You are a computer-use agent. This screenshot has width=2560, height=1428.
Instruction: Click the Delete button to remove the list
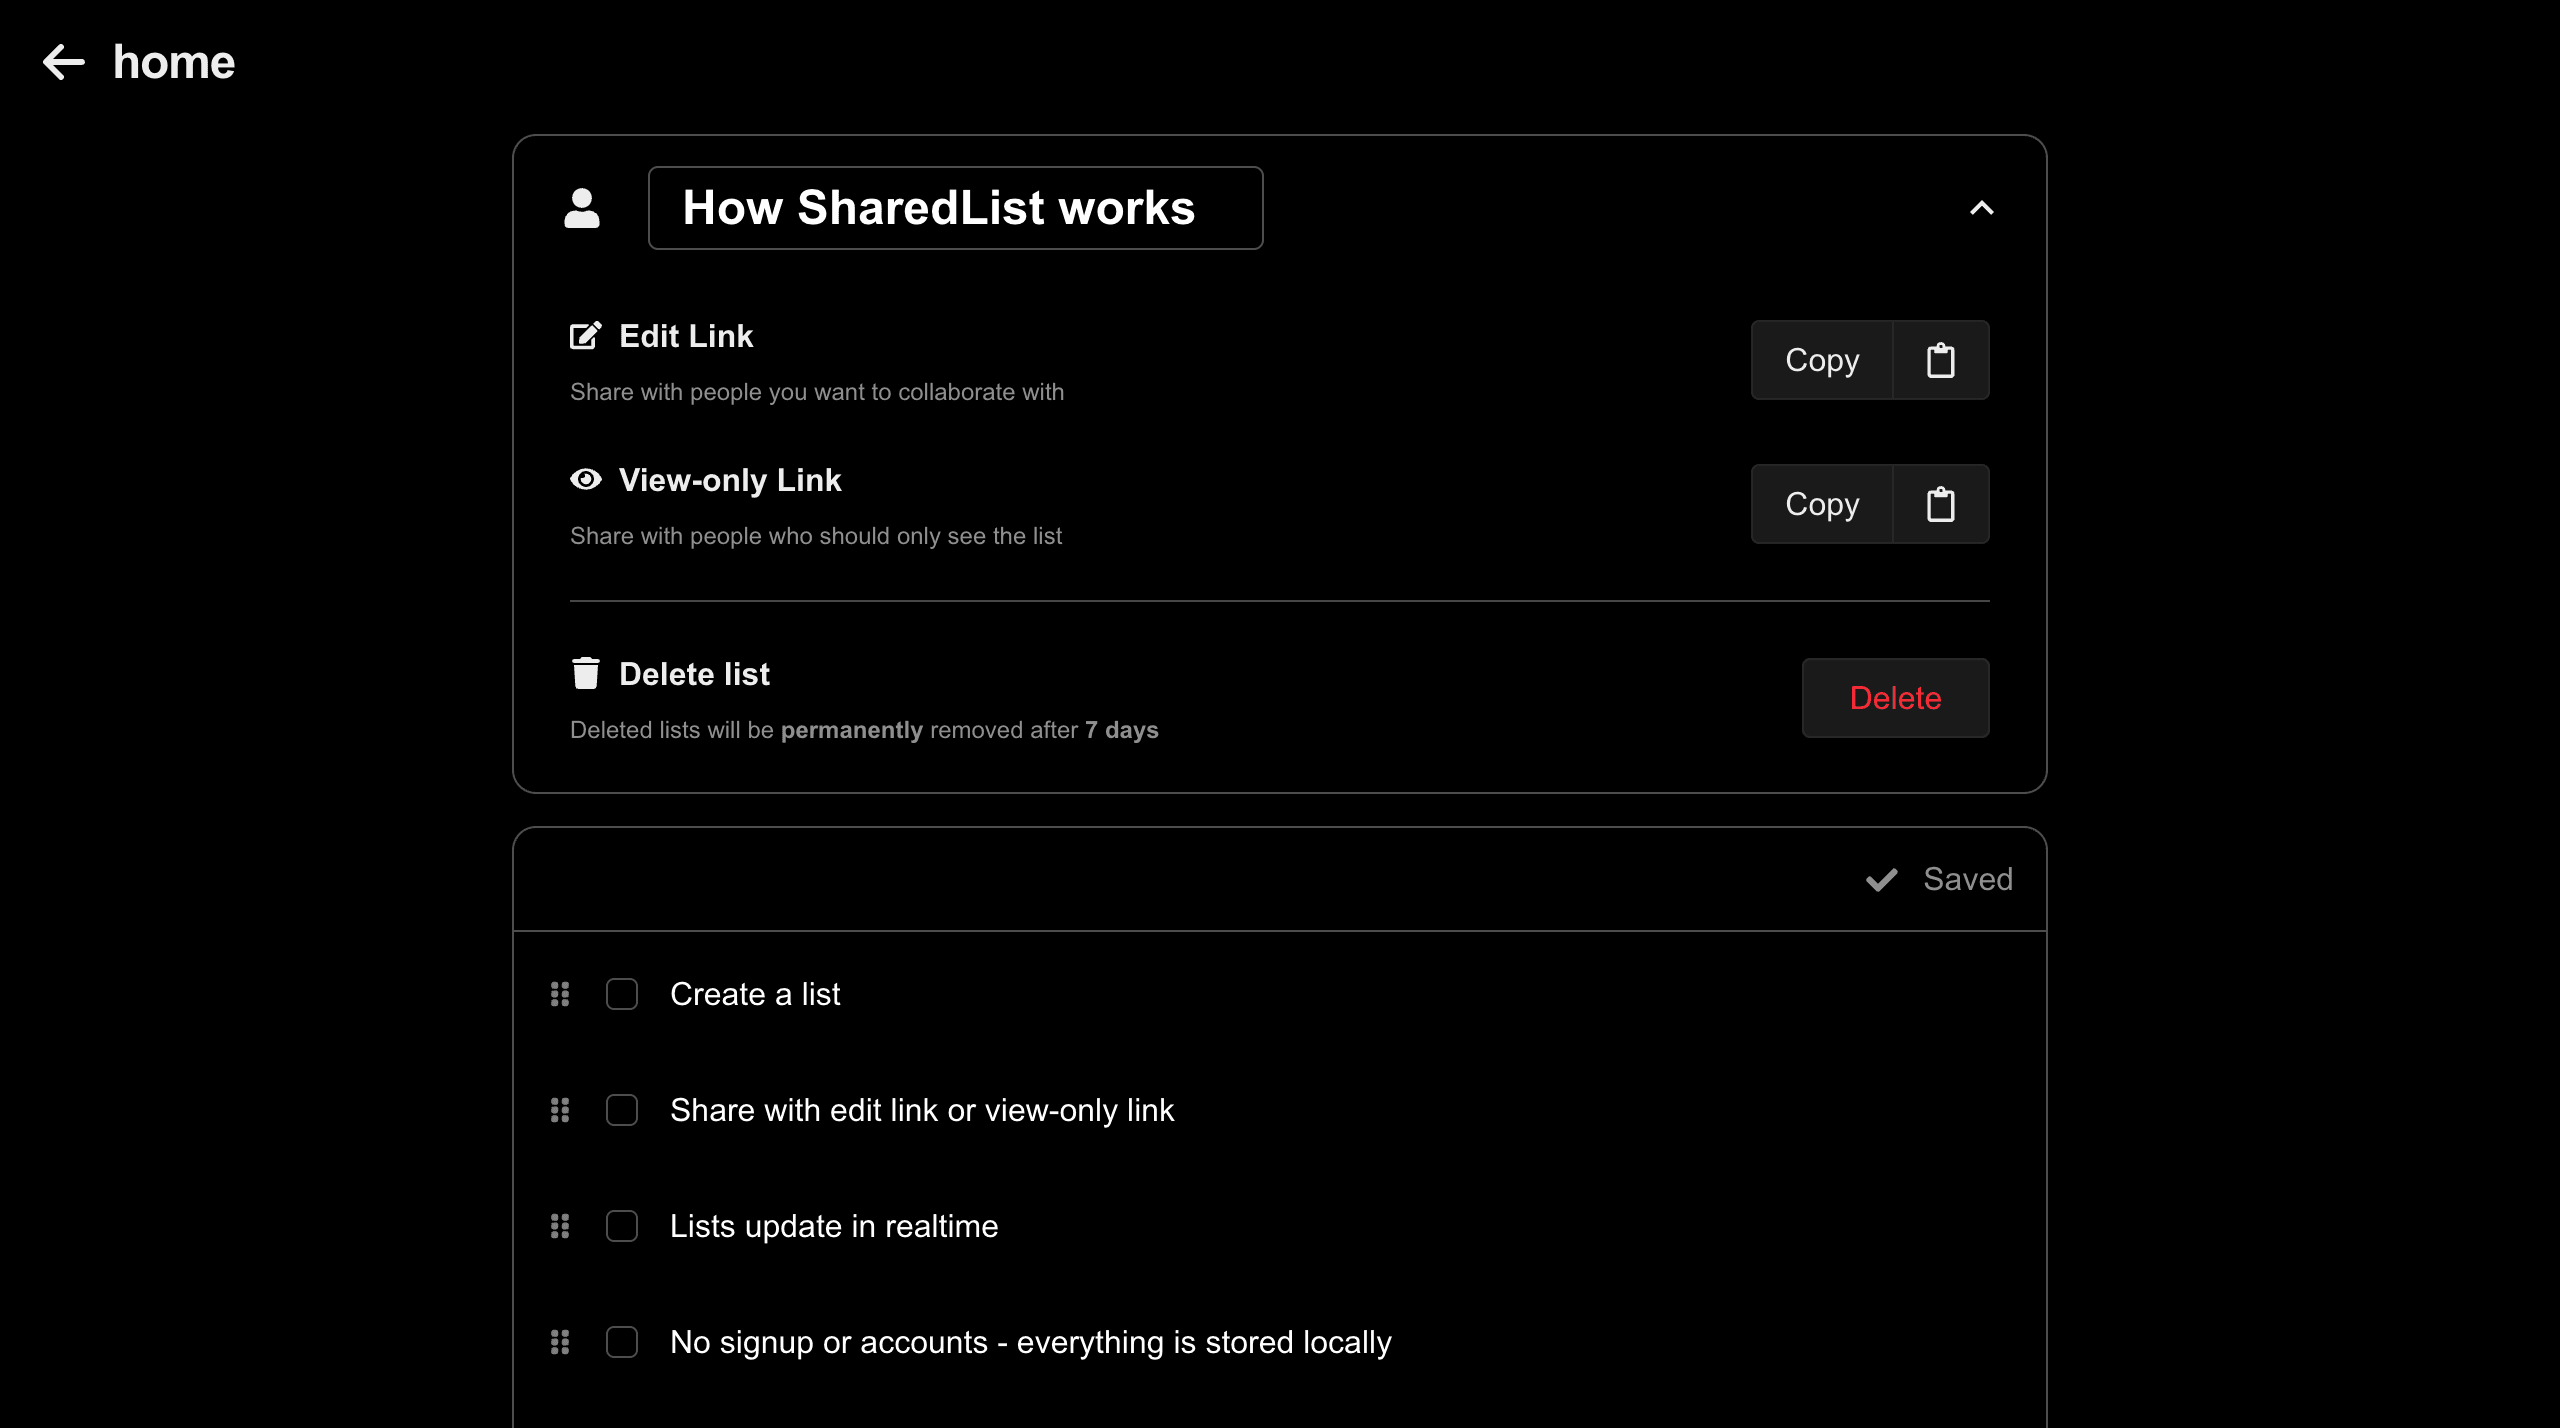[1894, 698]
